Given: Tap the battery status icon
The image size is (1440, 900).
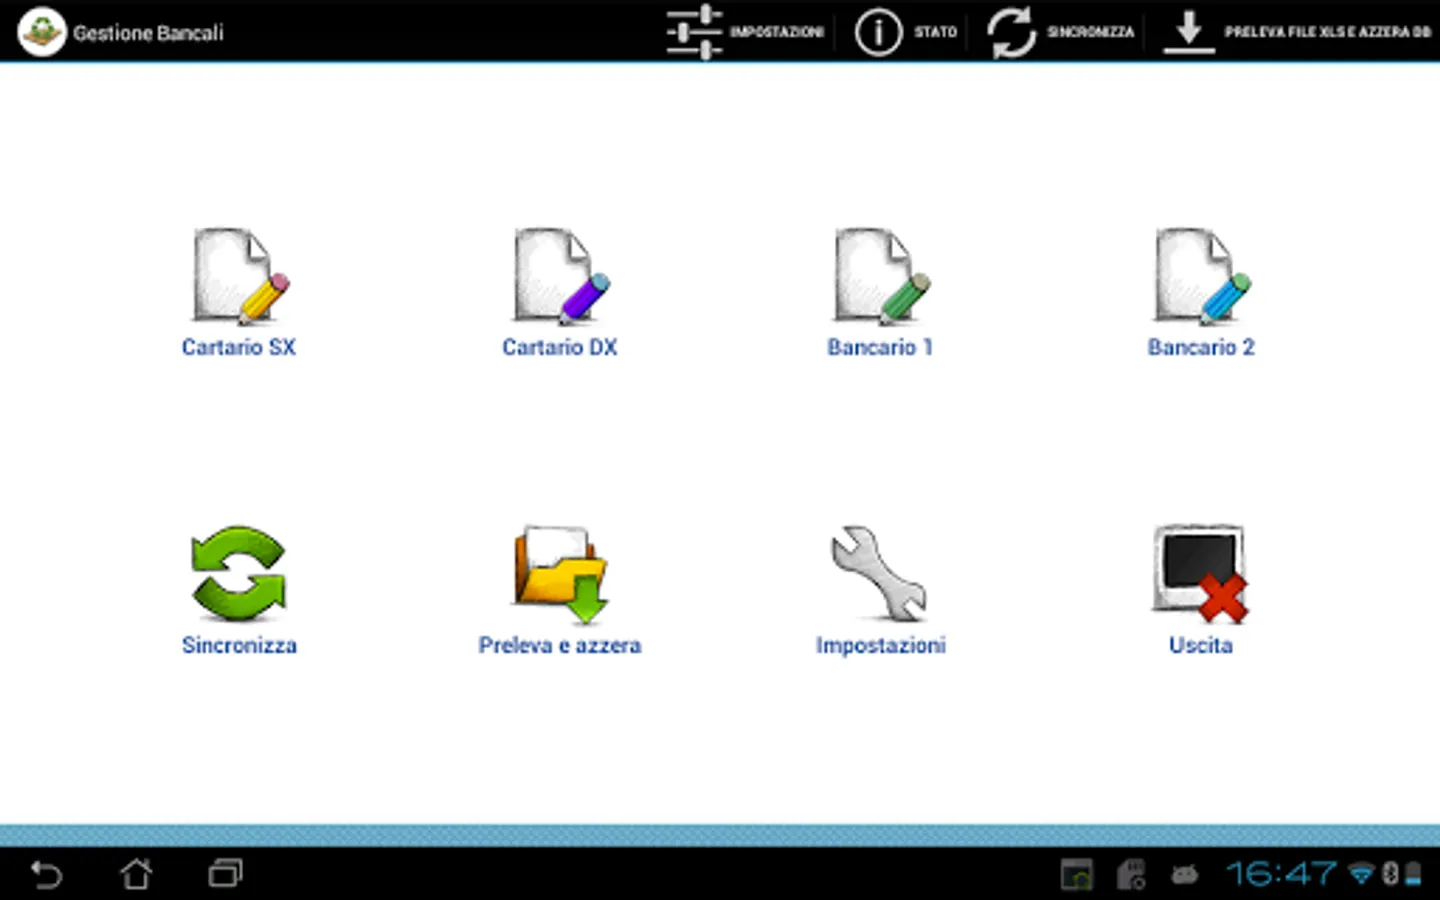Looking at the screenshot, I should click(1413, 875).
